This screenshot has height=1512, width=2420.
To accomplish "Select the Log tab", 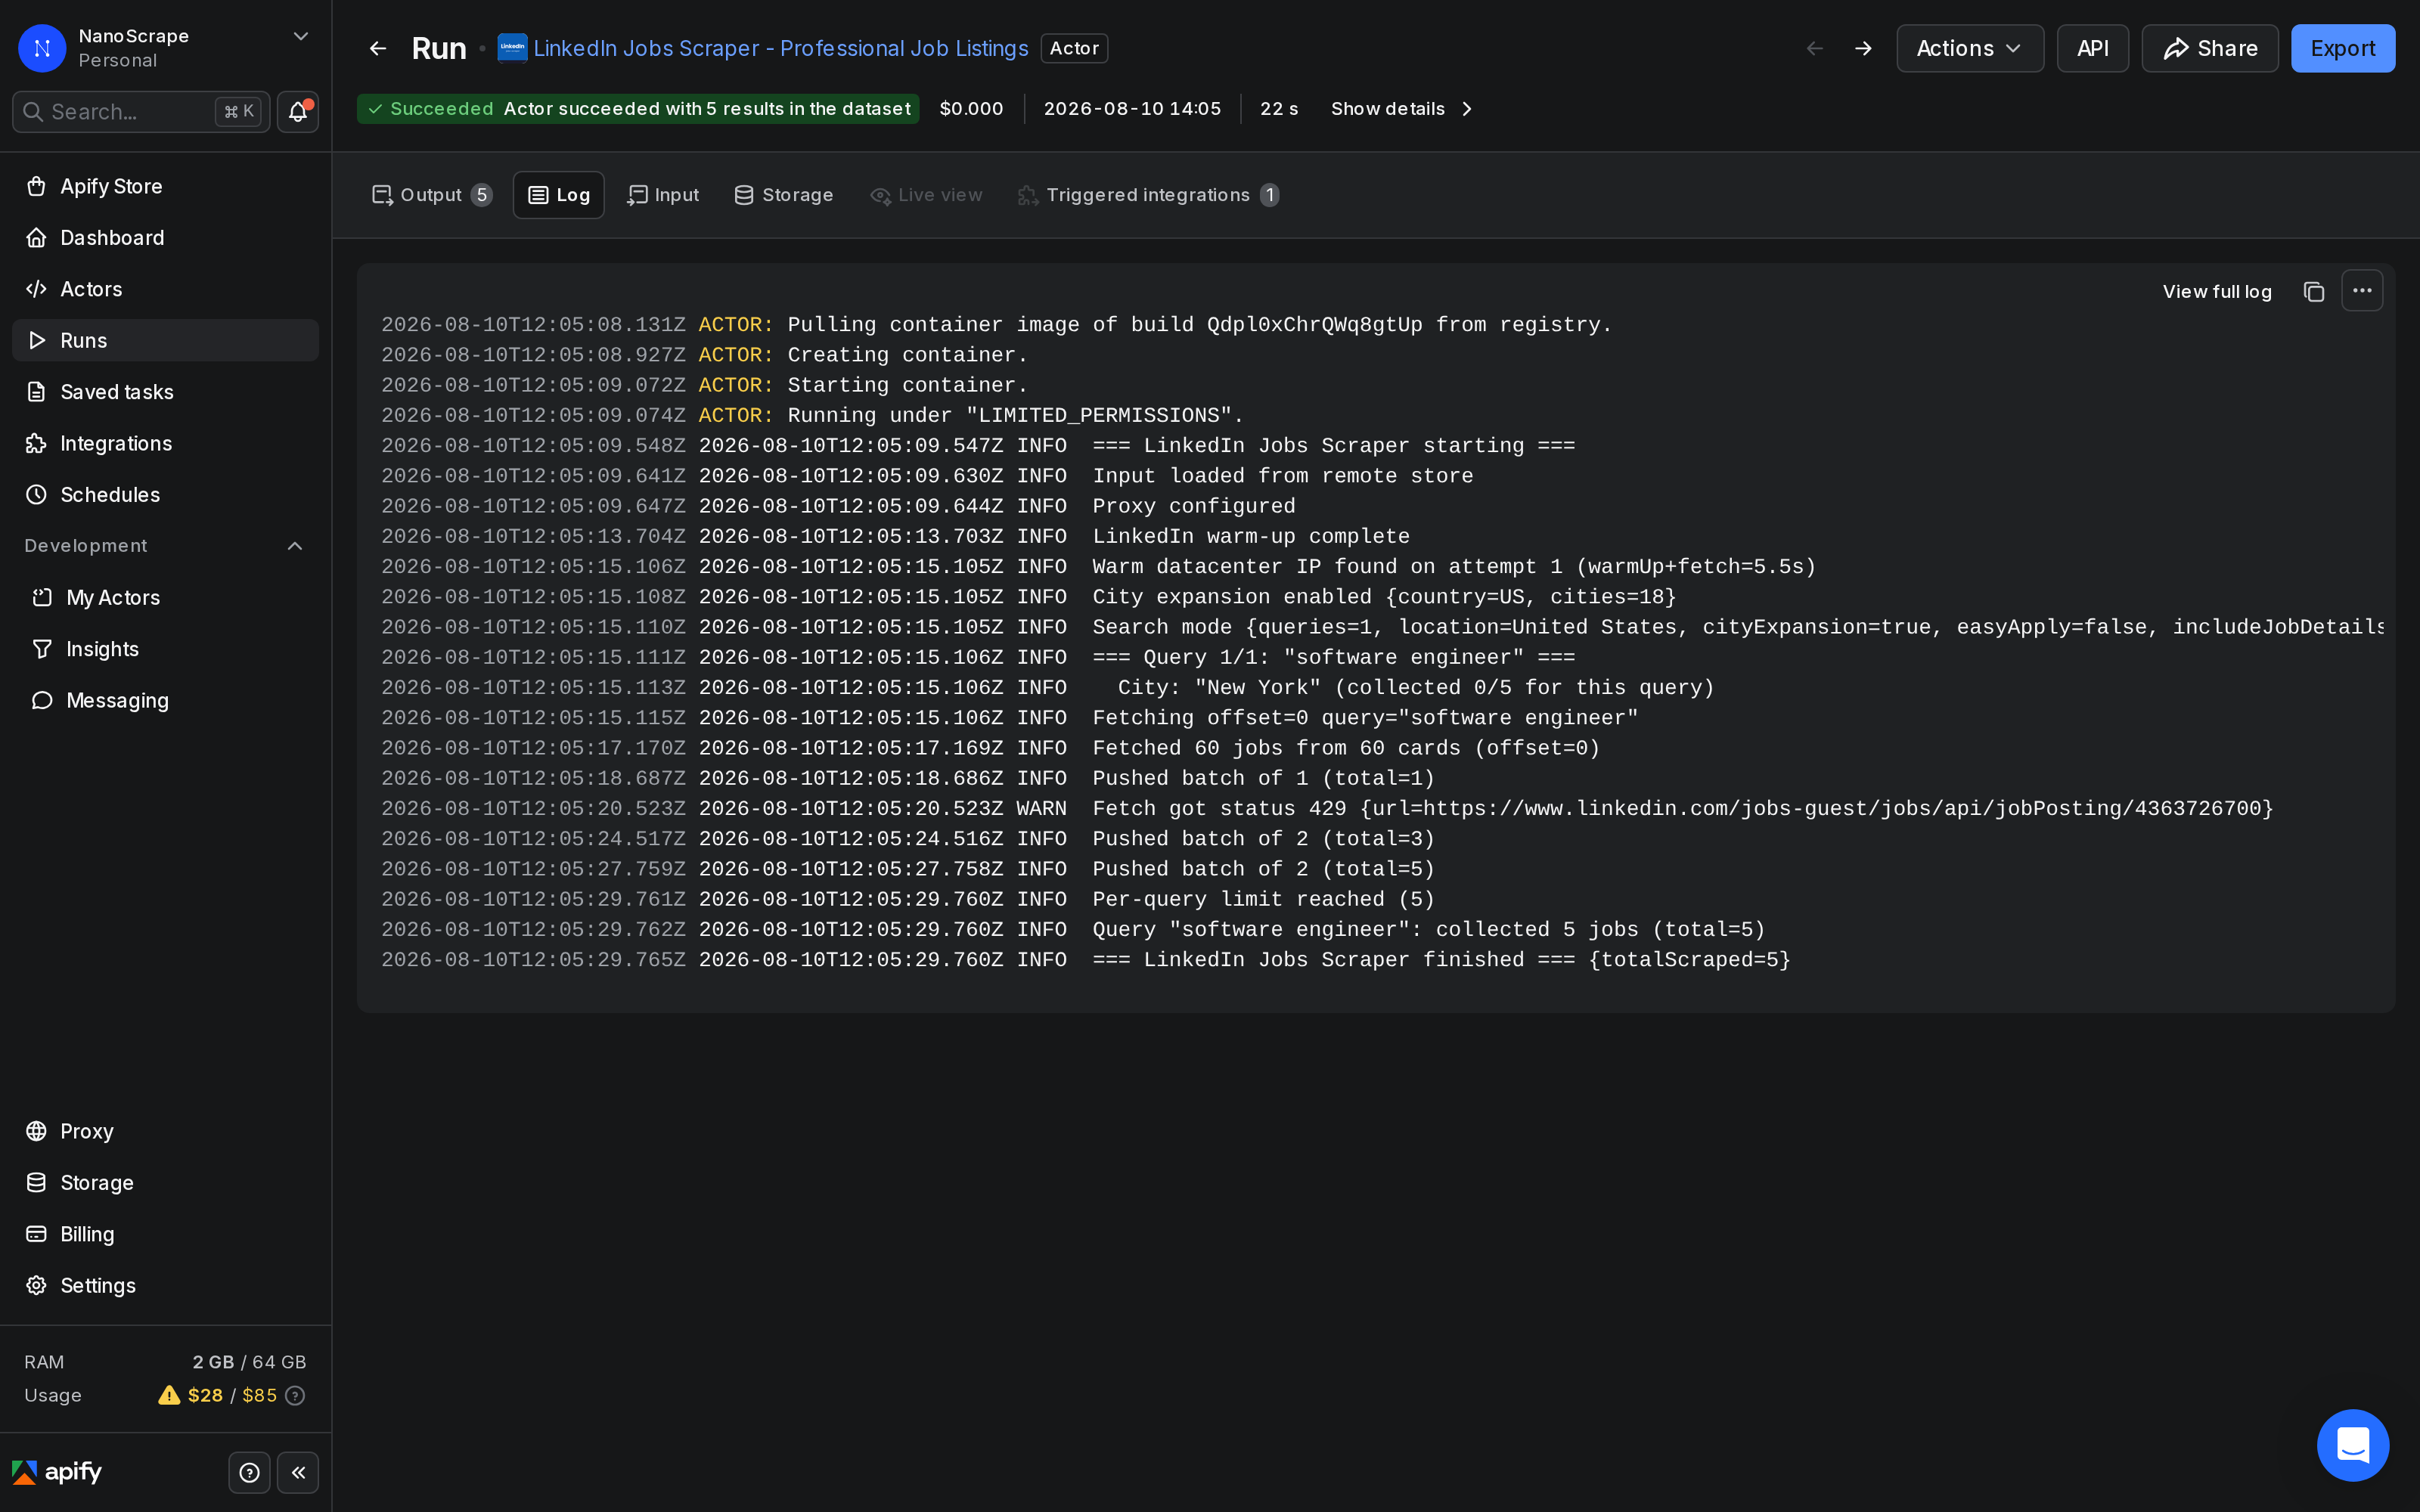I will (558, 195).
